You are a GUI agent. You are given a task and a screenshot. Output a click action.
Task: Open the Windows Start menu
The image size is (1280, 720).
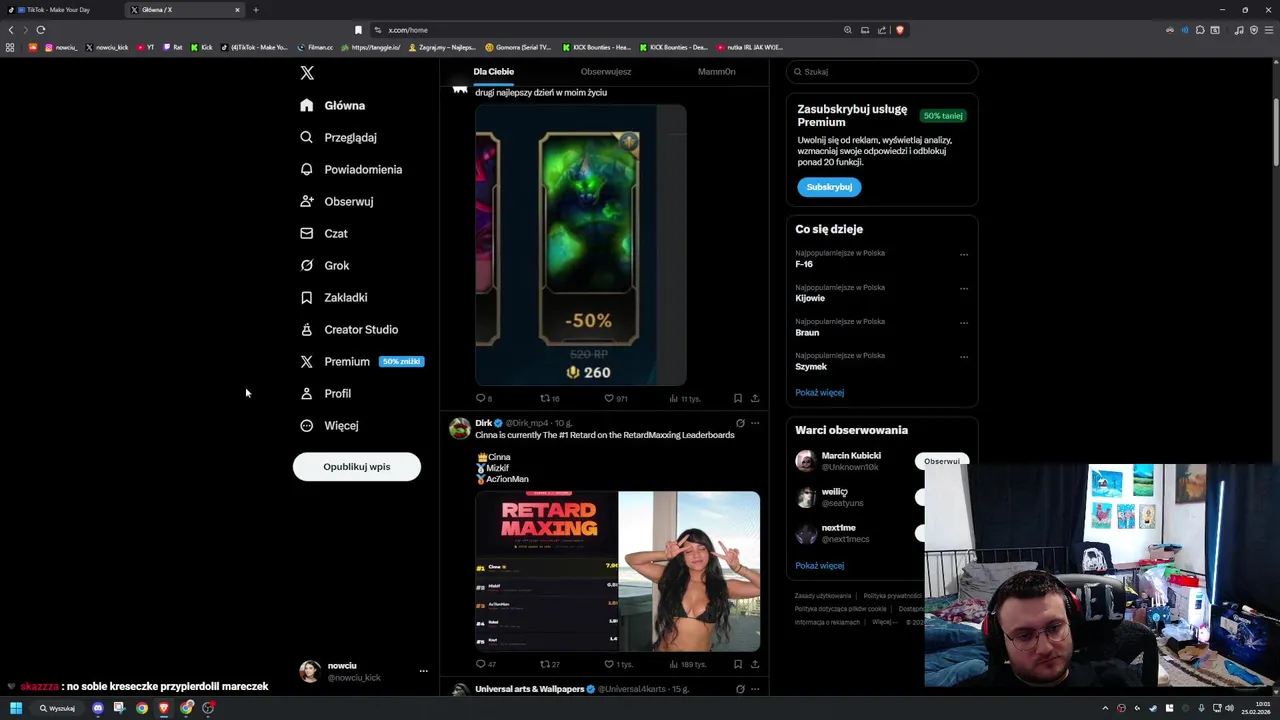[16, 708]
